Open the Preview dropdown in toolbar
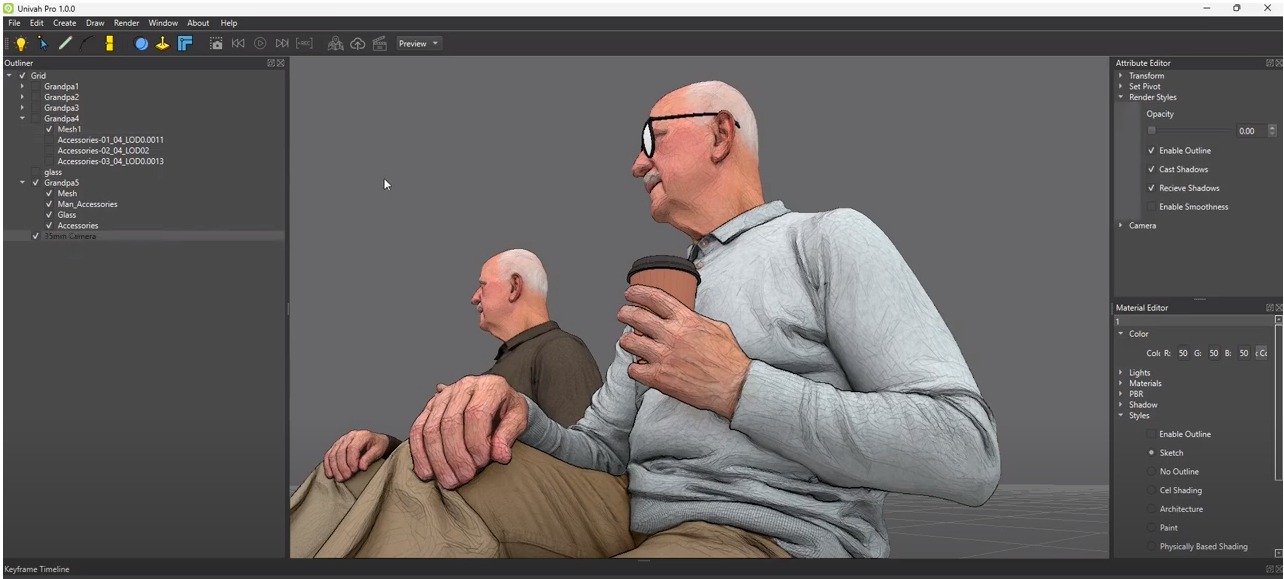 coord(419,44)
